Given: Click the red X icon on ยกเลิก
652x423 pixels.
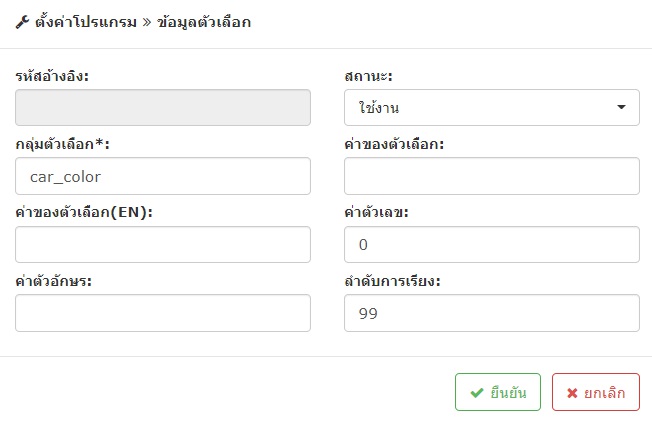Looking at the screenshot, I should coord(572,393).
